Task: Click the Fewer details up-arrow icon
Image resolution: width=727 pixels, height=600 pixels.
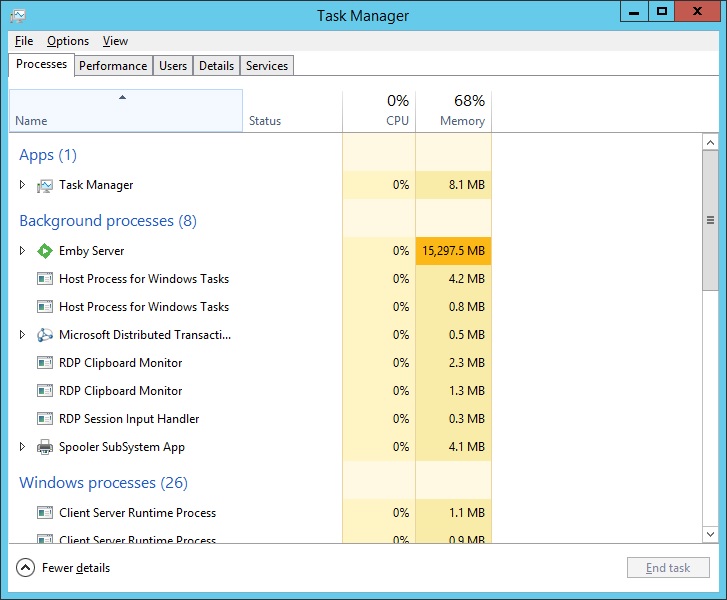Action: pos(26,568)
